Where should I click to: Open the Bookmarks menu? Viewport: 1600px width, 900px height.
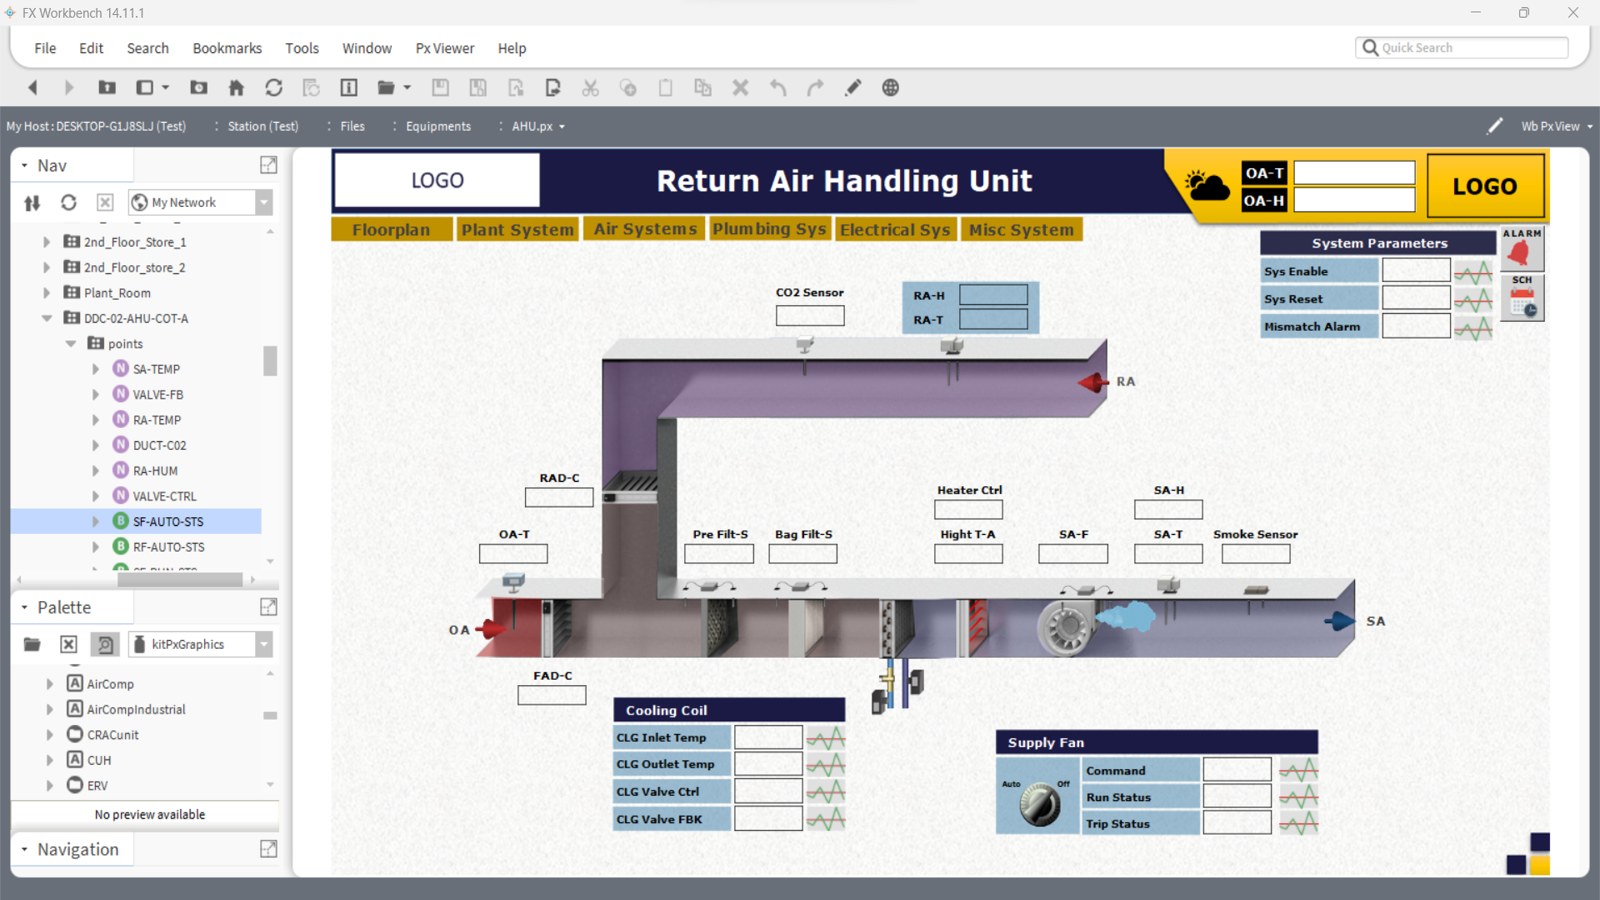point(227,48)
